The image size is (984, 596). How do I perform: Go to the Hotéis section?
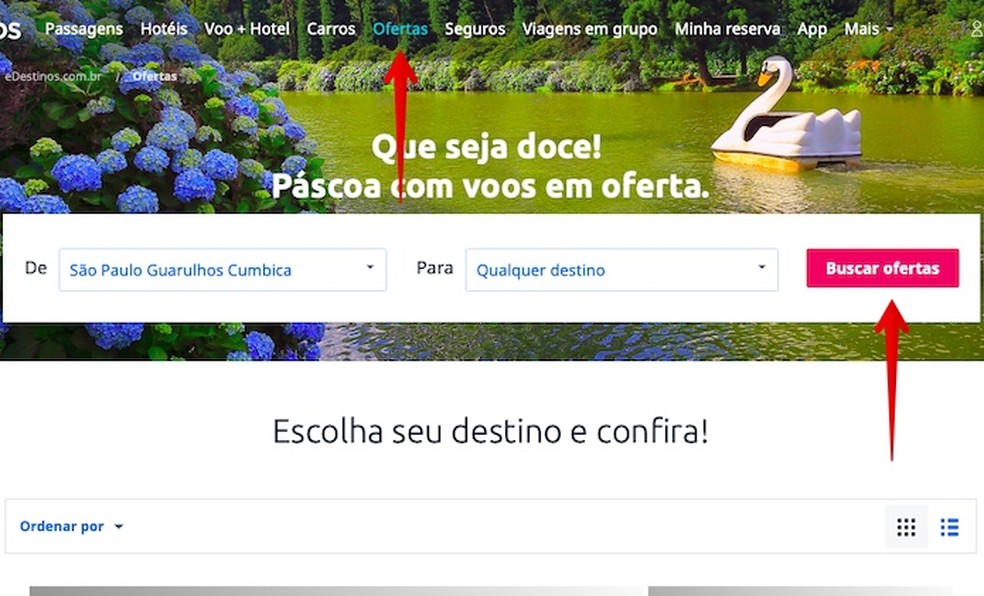(x=164, y=29)
